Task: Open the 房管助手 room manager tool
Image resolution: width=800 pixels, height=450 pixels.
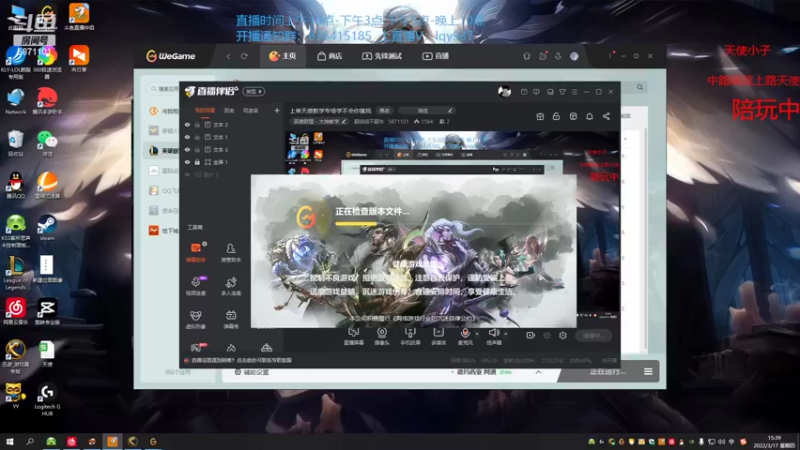Action: click(x=231, y=253)
